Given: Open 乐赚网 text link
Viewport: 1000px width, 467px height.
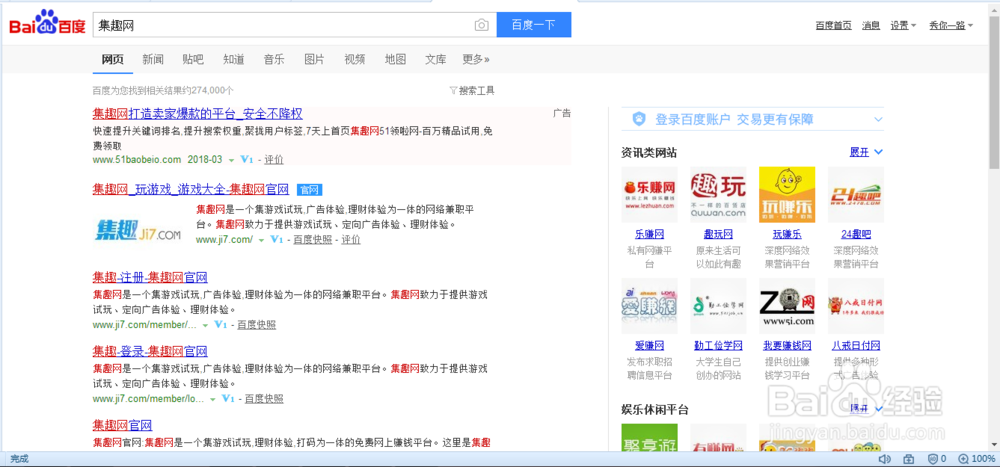Looking at the screenshot, I should click(649, 234).
